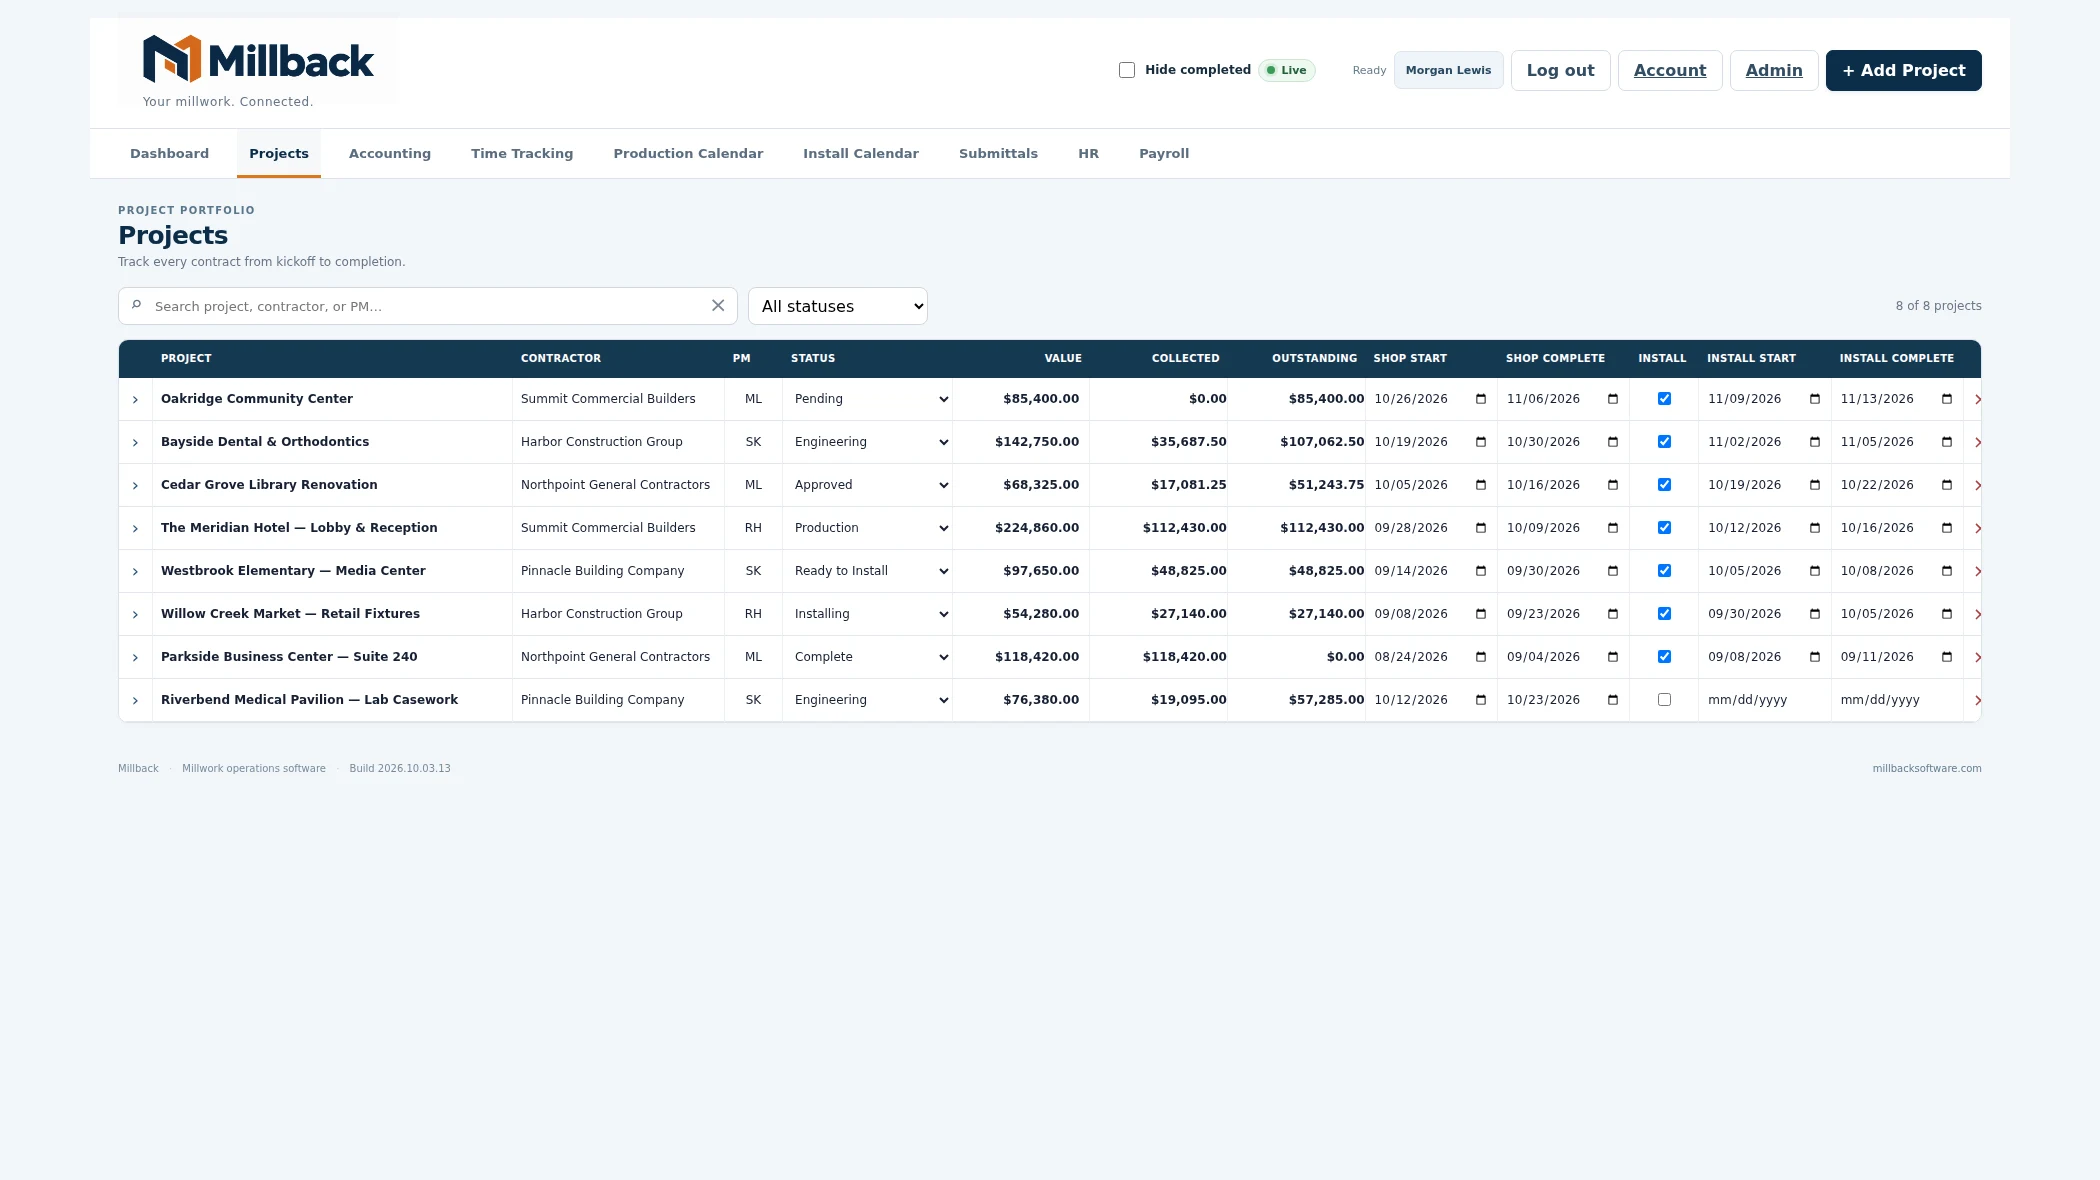Click the Log out button
This screenshot has height=1180, width=2100.
[x=1560, y=70]
